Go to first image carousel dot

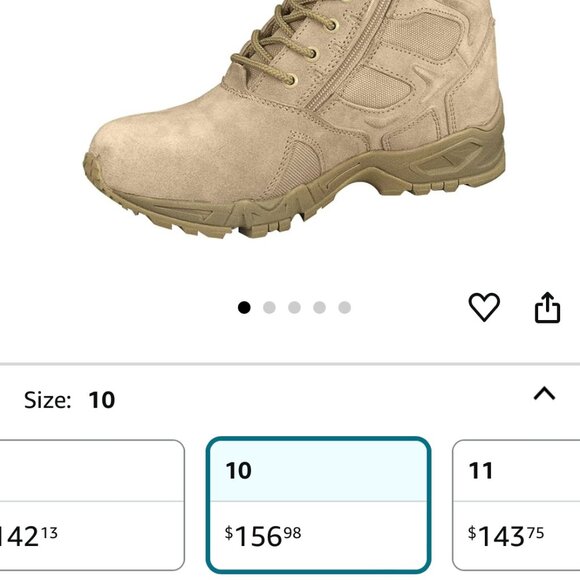pos(244,307)
